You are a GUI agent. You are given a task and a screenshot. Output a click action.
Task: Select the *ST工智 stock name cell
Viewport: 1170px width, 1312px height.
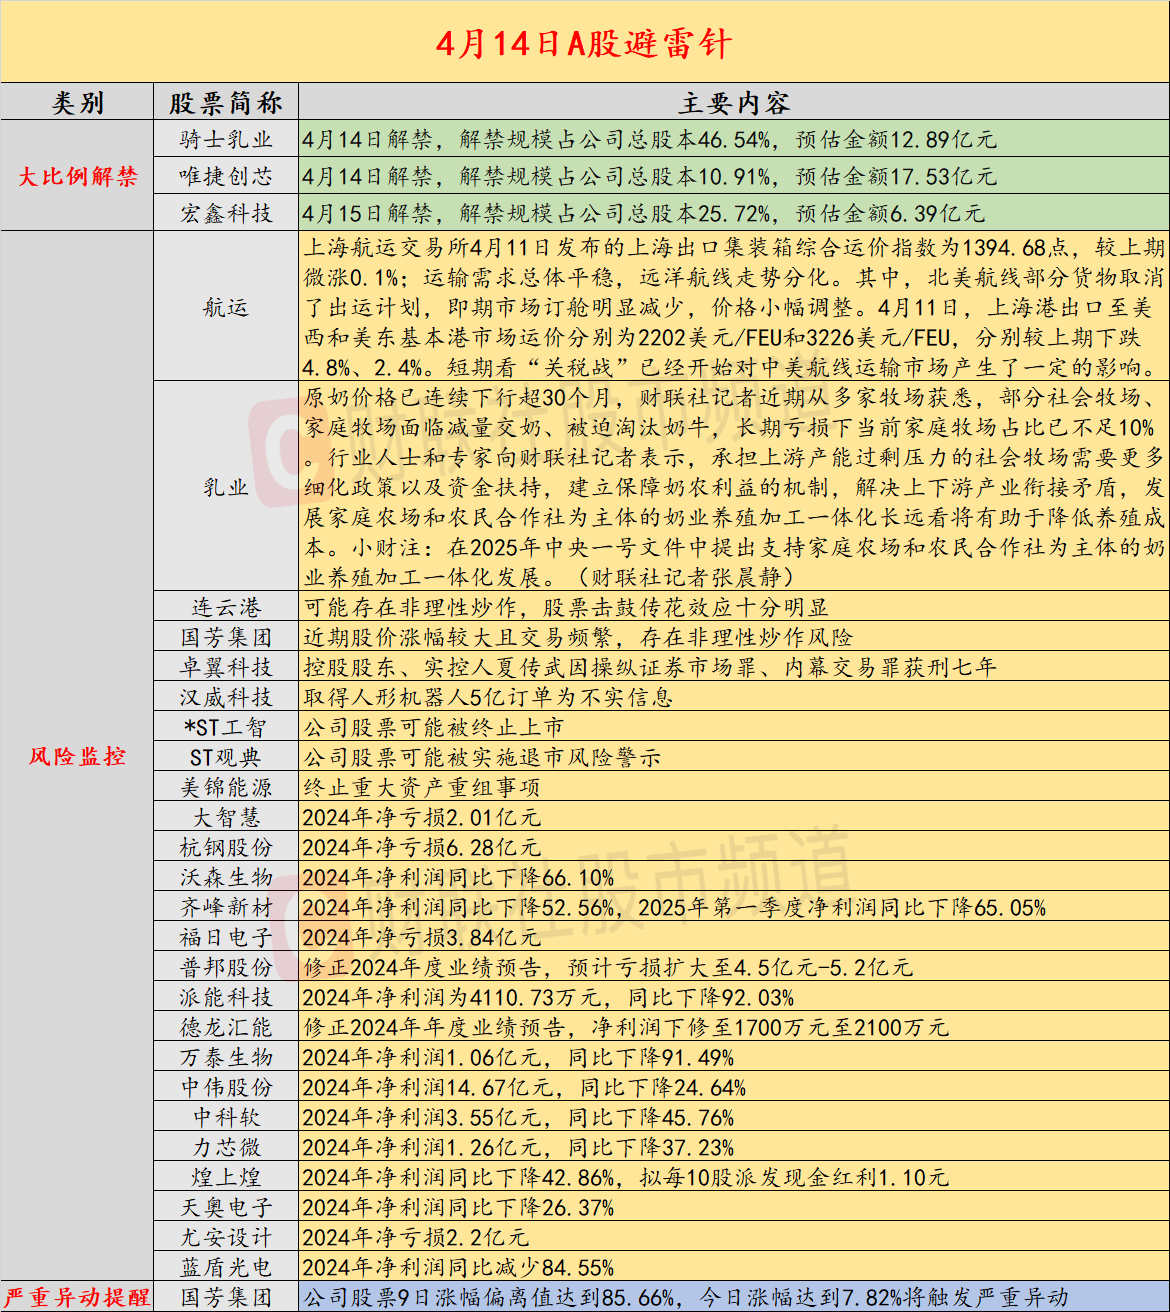(x=226, y=727)
